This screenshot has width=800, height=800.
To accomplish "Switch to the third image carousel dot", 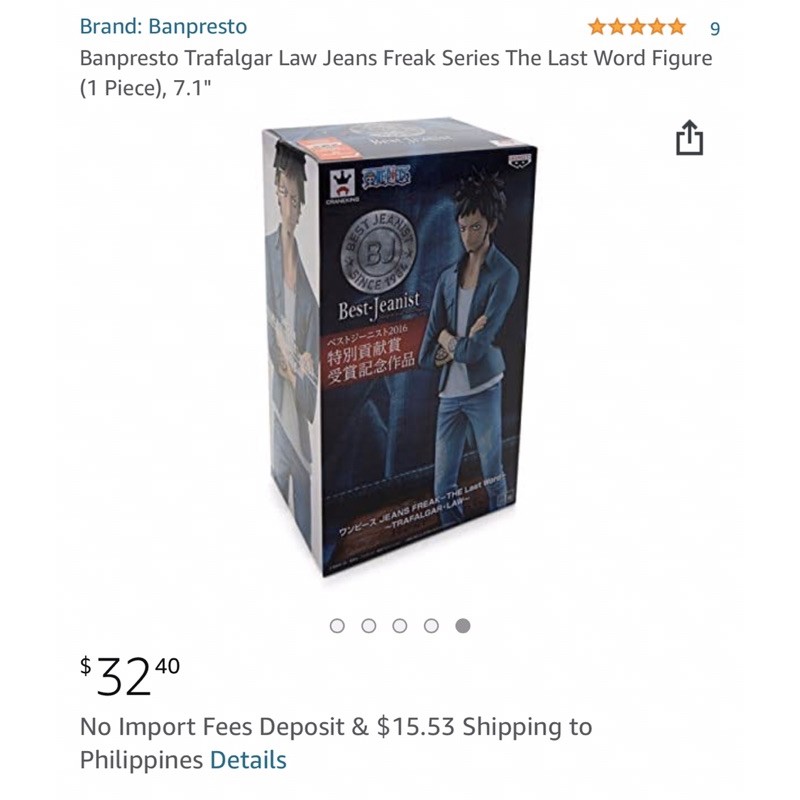I will [400, 626].
